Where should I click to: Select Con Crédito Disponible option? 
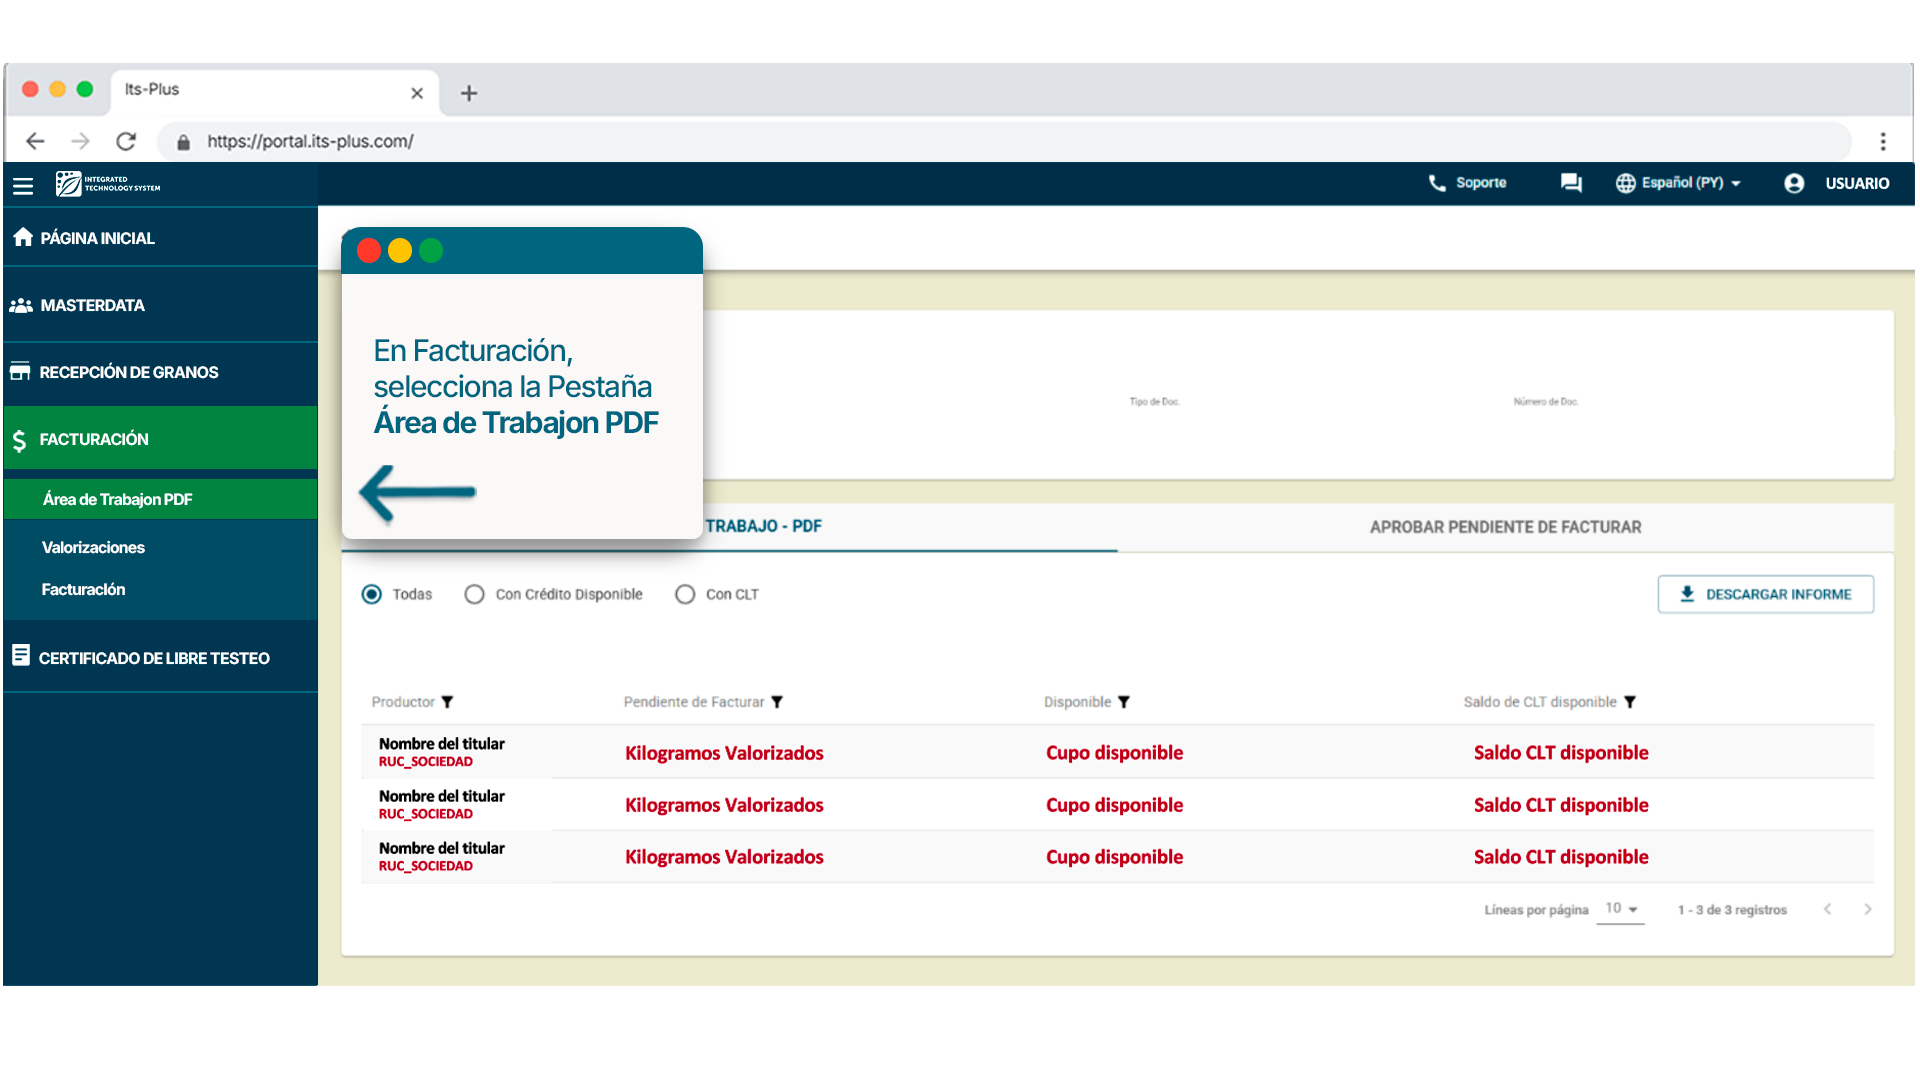[x=475, y=594]
